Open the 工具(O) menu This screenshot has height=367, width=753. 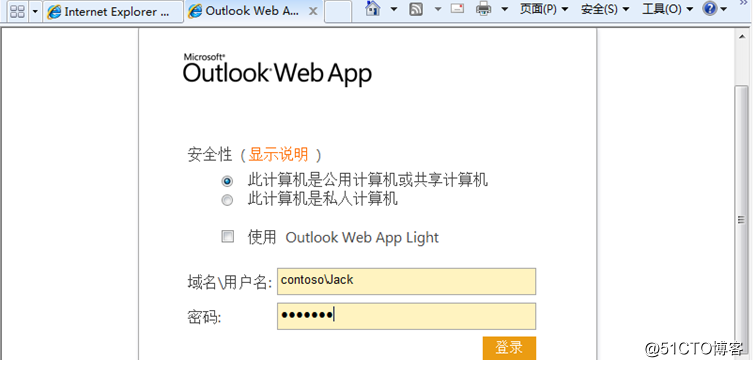[x=668, y=9]
